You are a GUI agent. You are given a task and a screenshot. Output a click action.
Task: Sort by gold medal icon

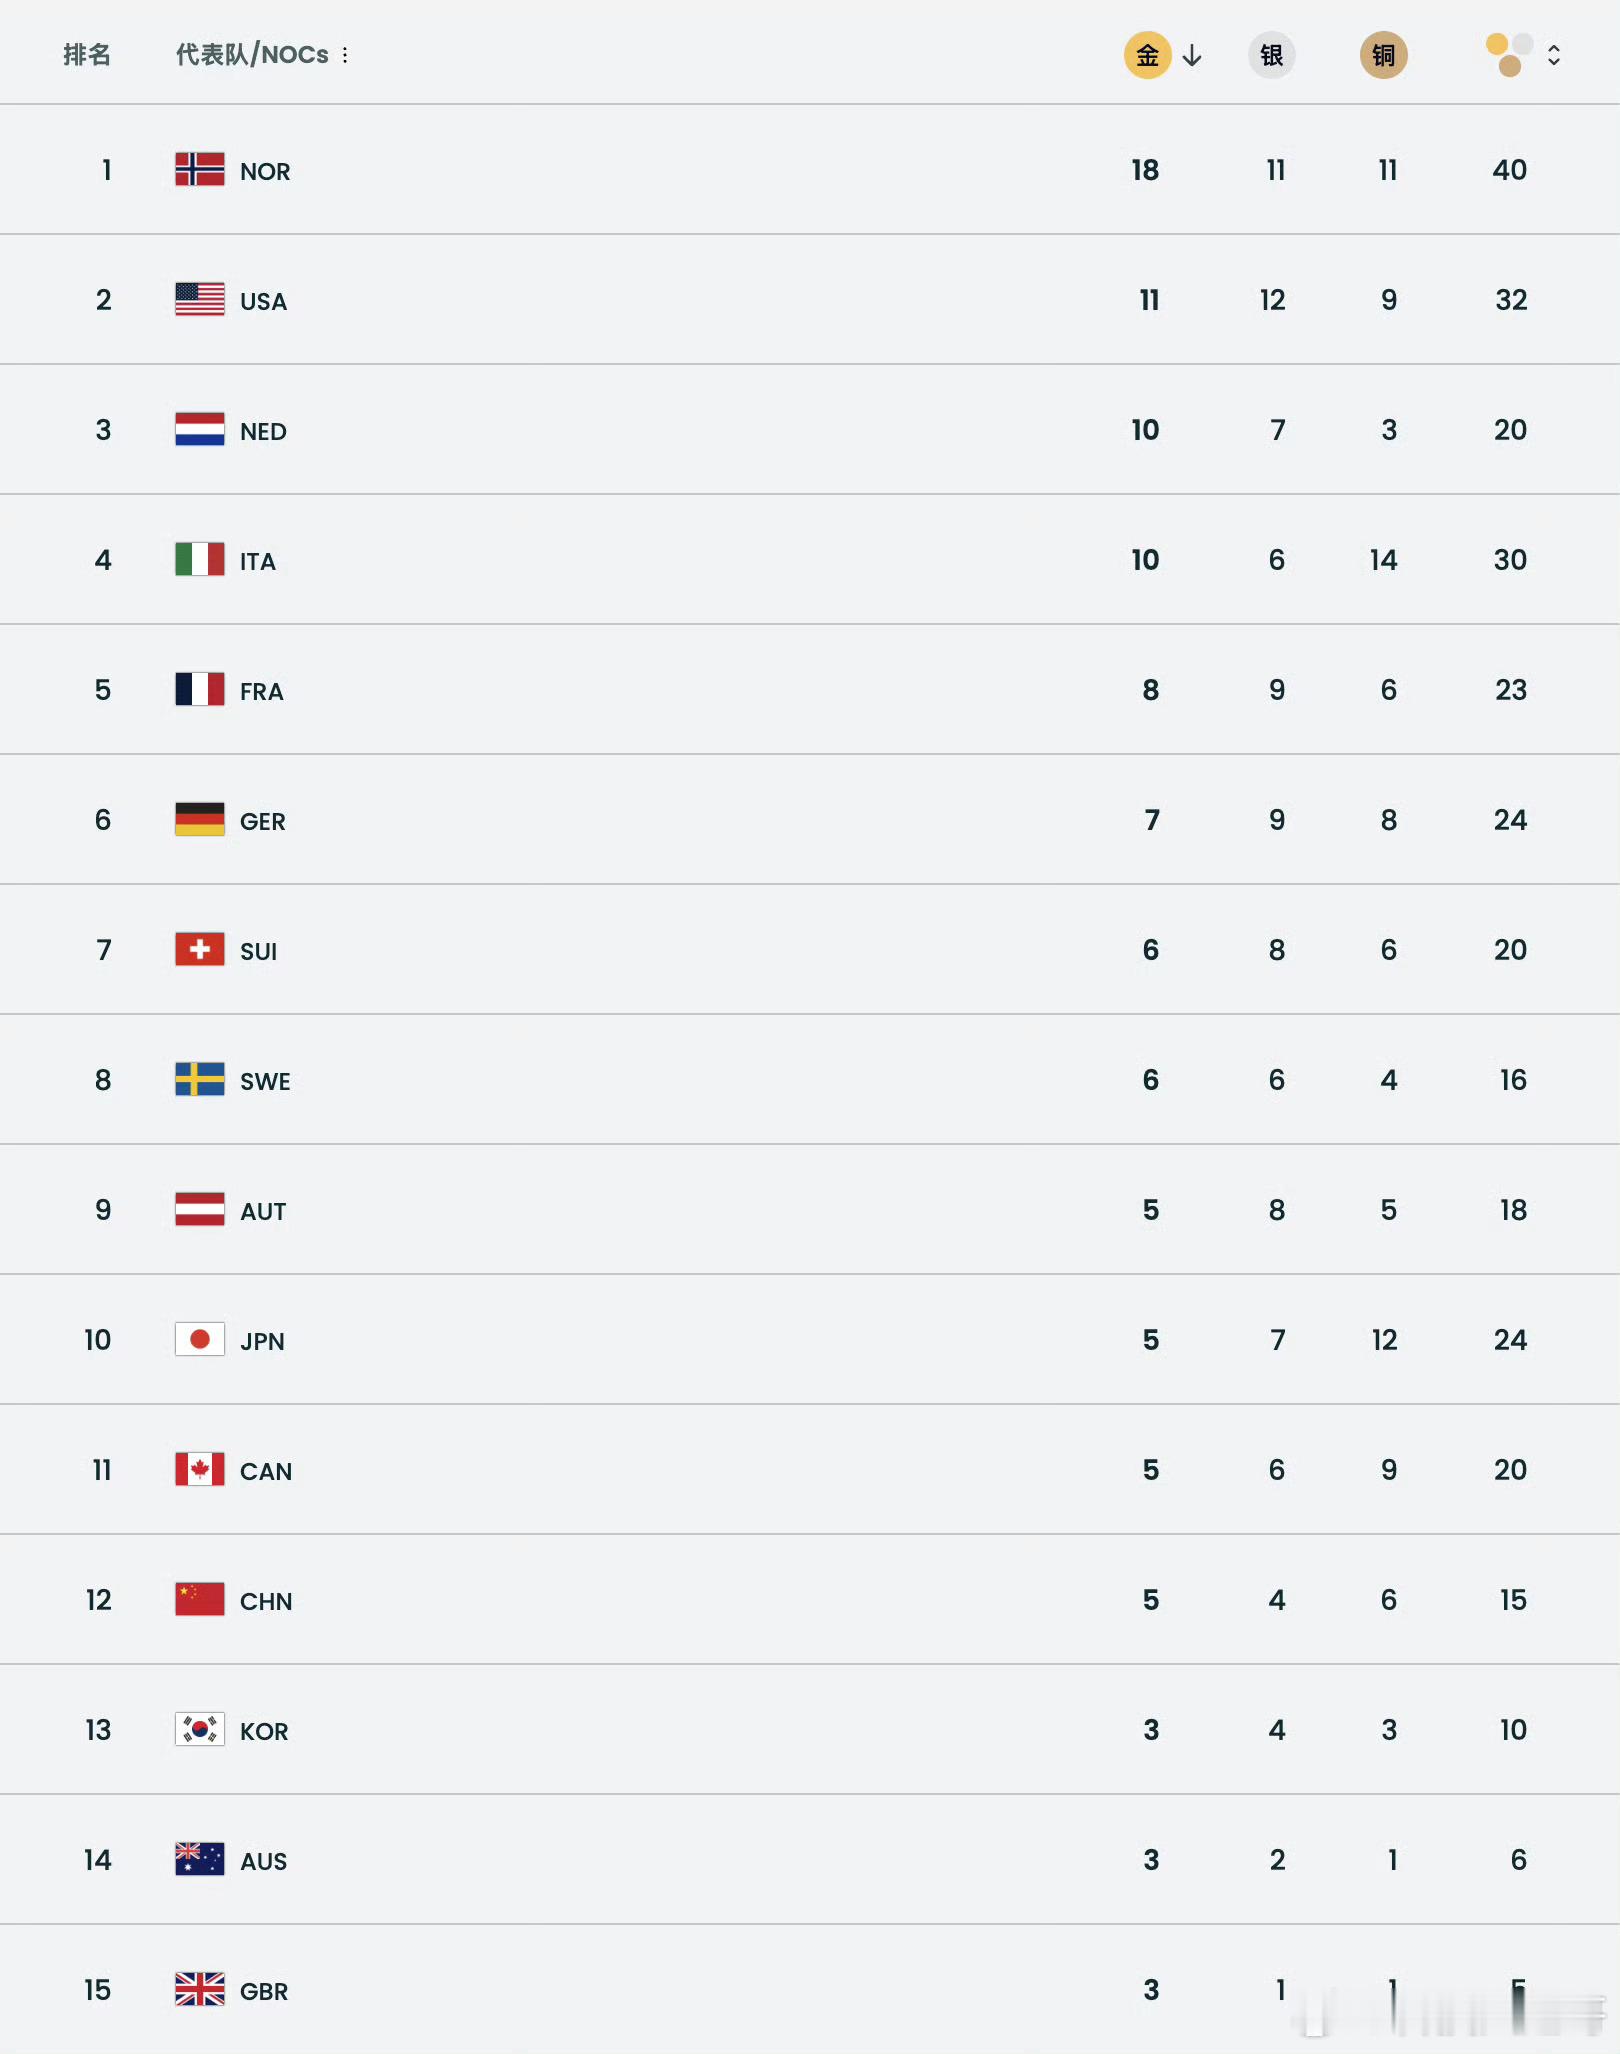(x=1147, y=55)
